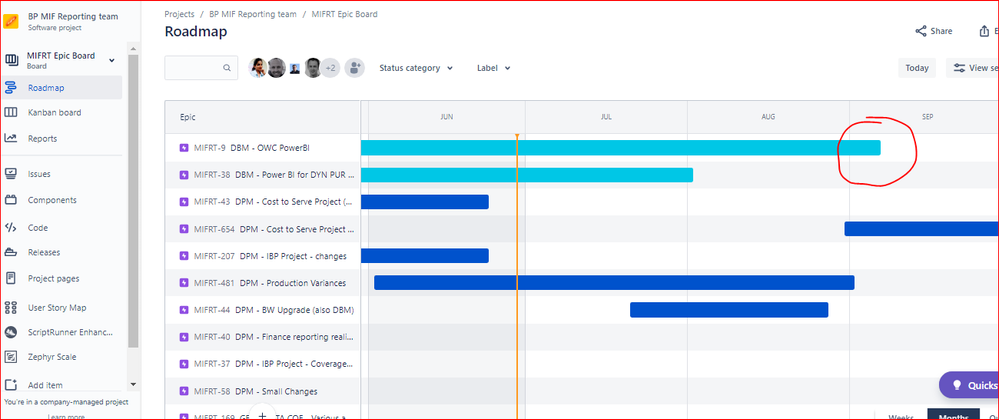Click the roadmap search input field
Image resolution: width=999 pixels, height=420 pixels.
201,68
